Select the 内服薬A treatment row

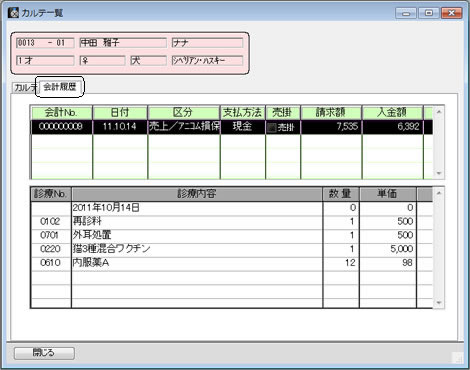coord(232,263)
